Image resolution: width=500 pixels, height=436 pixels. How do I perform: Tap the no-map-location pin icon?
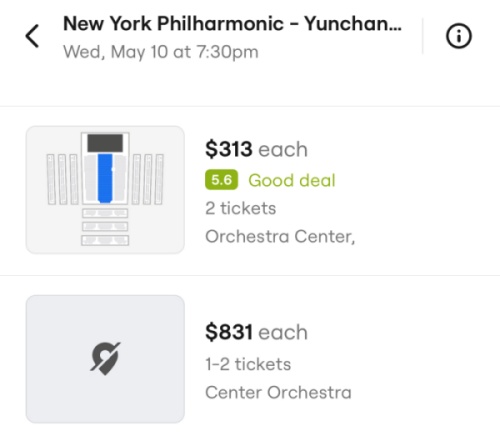click(105, 359)
